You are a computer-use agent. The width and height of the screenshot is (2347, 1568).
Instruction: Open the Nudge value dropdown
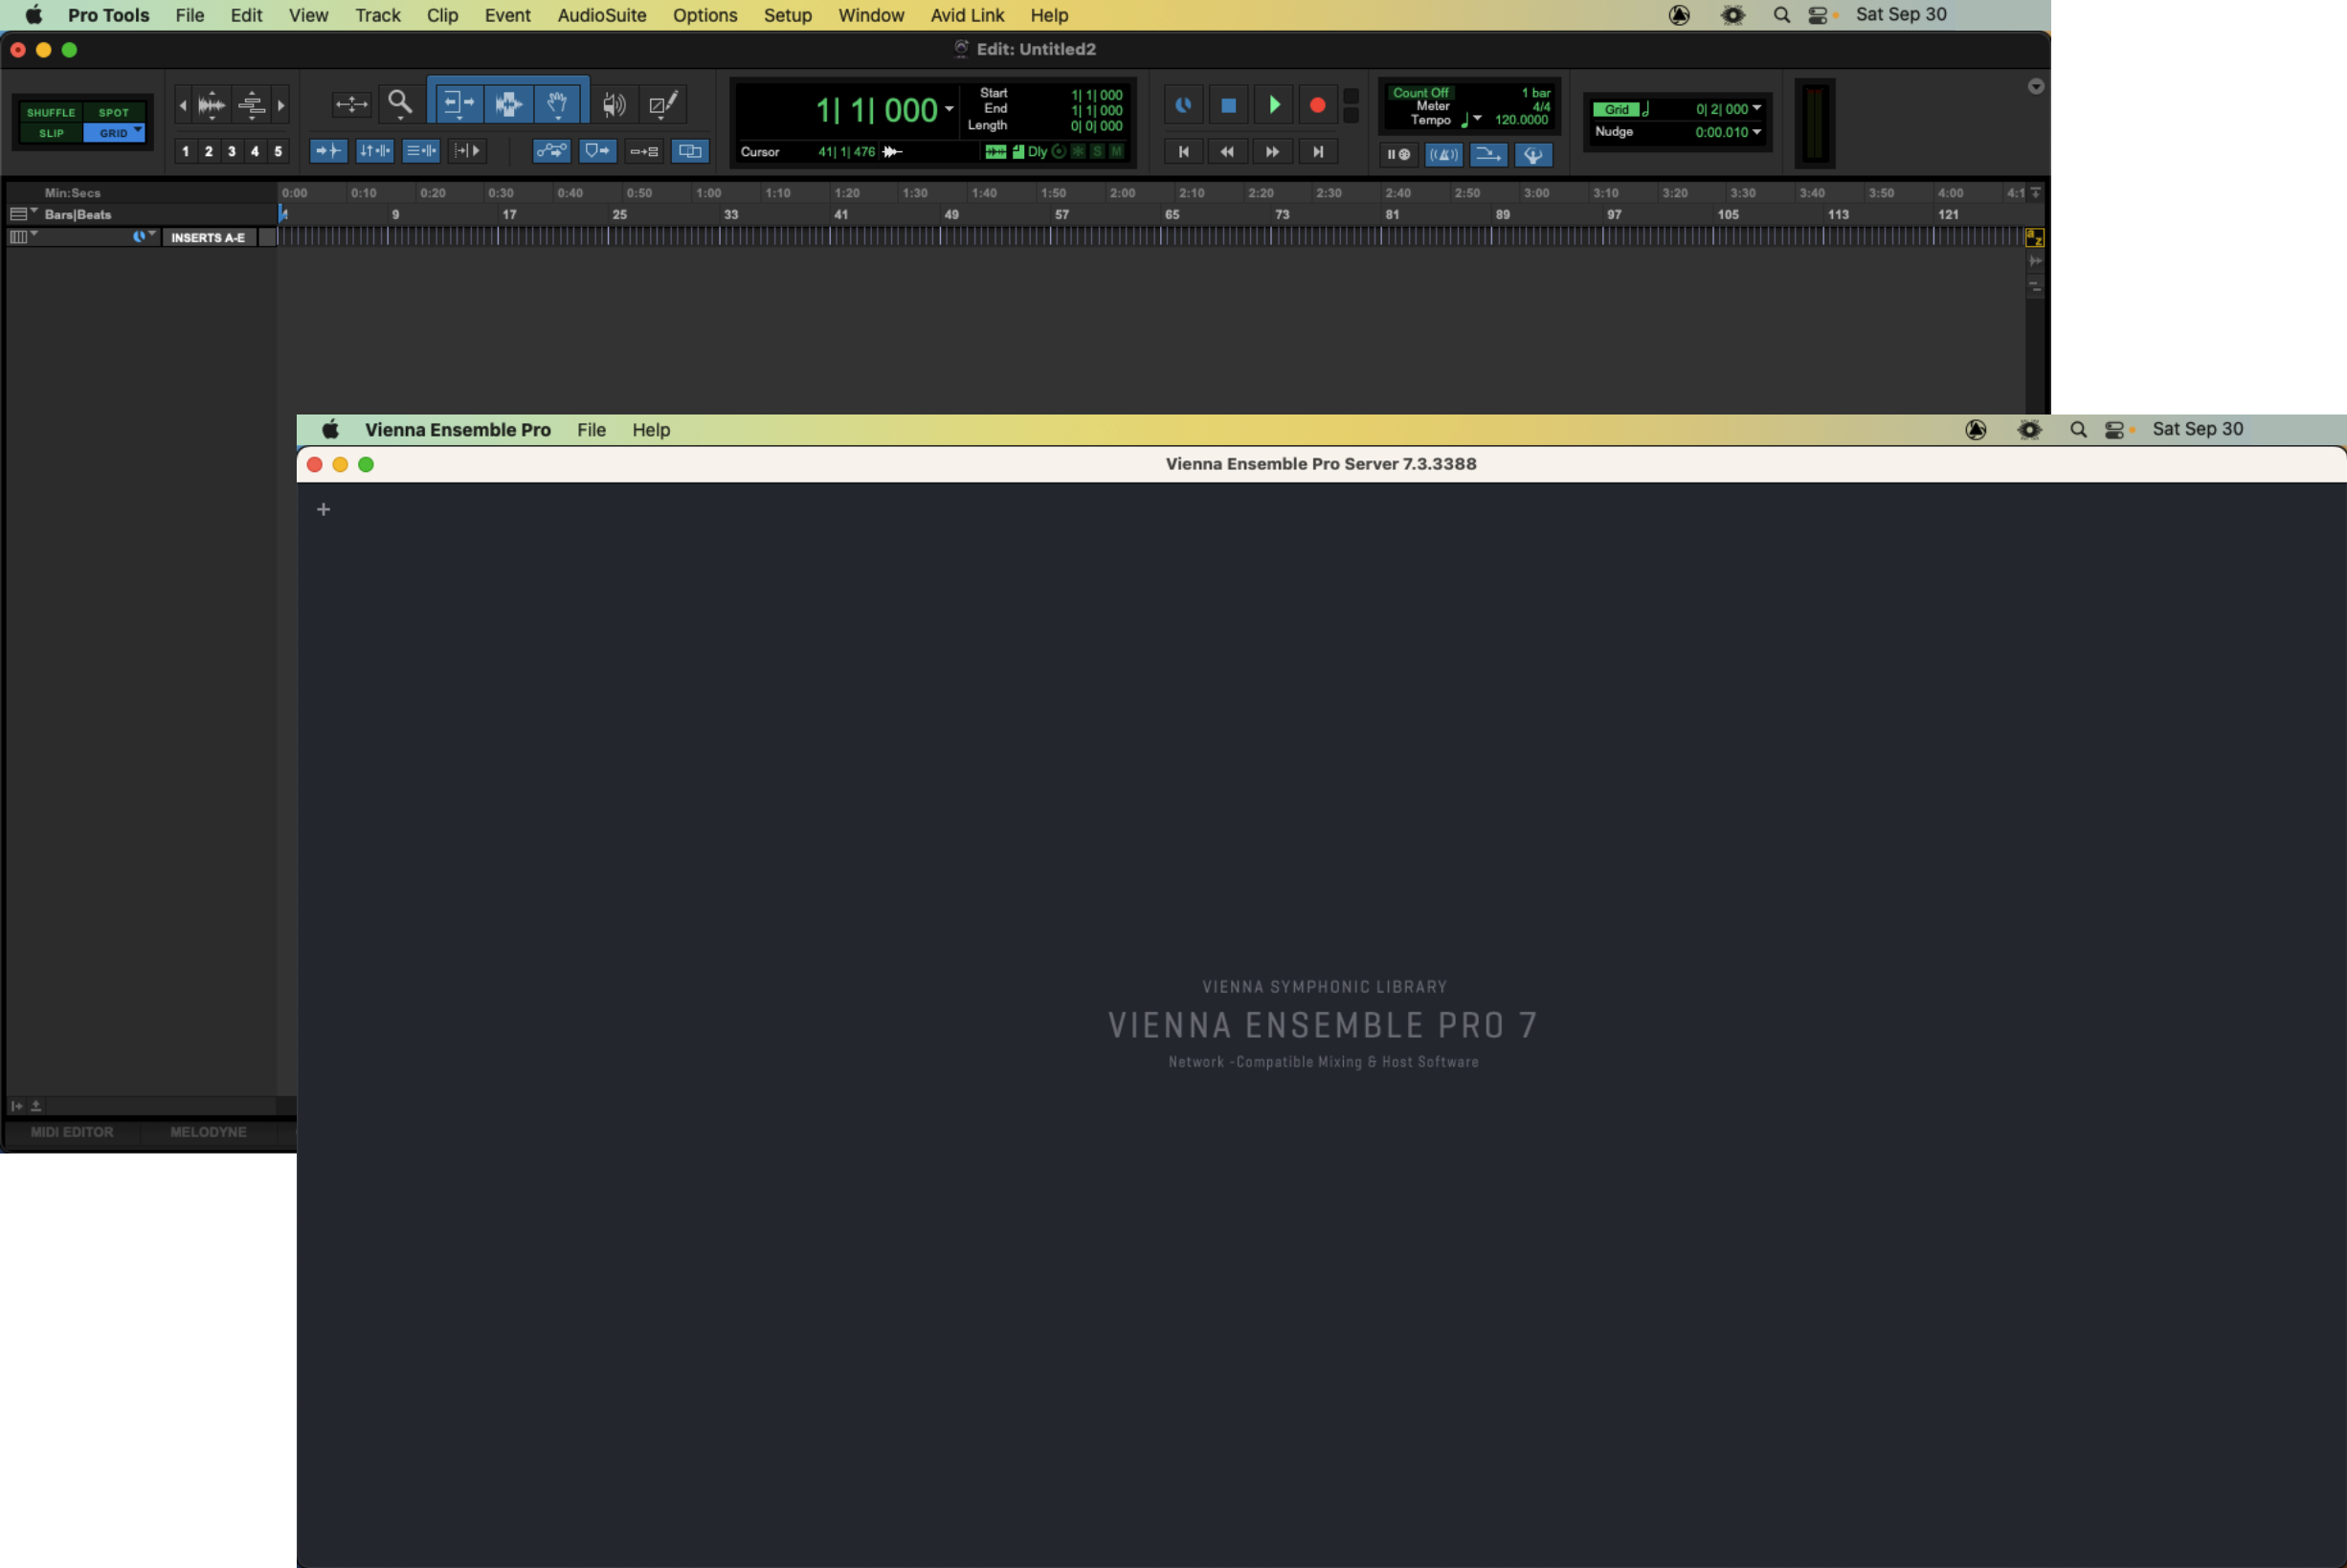click(1757, 132)
